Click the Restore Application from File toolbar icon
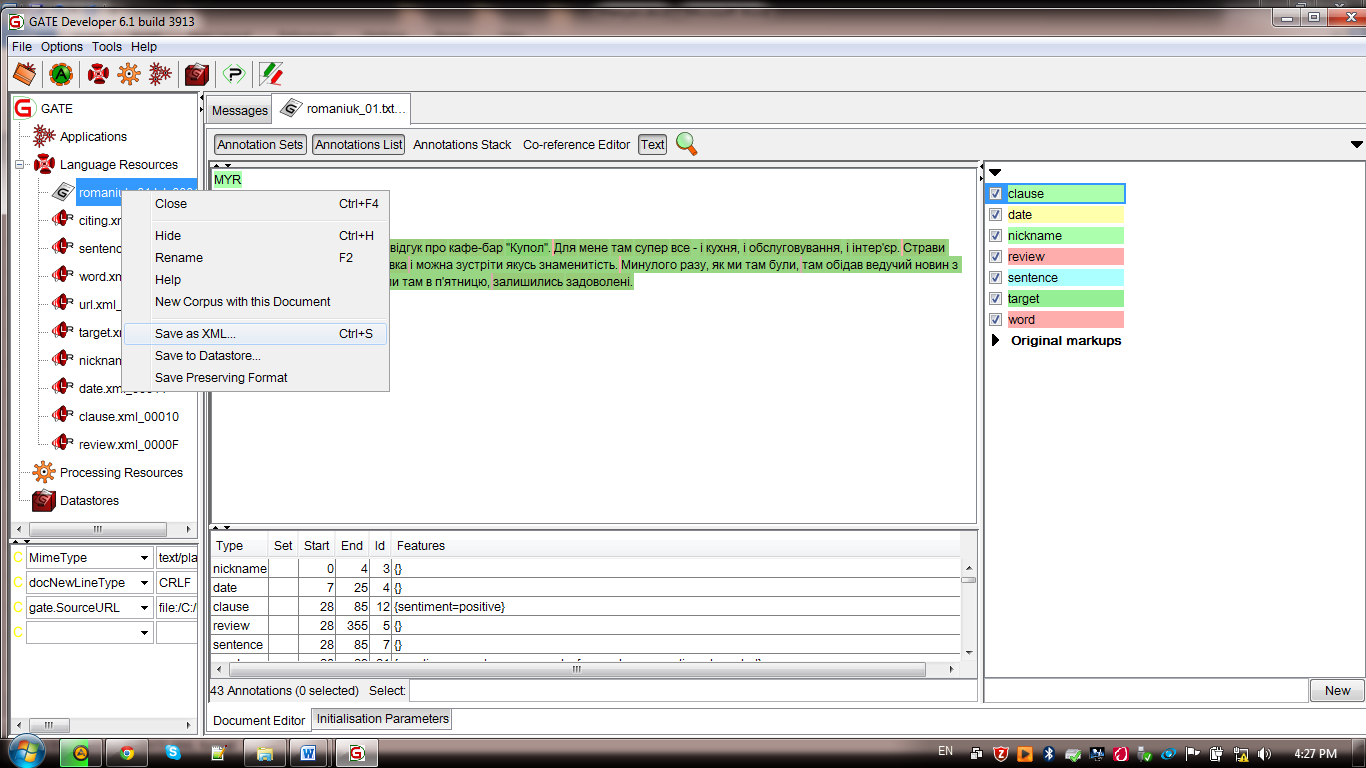The image size is (1366, 768). (24, 74)
